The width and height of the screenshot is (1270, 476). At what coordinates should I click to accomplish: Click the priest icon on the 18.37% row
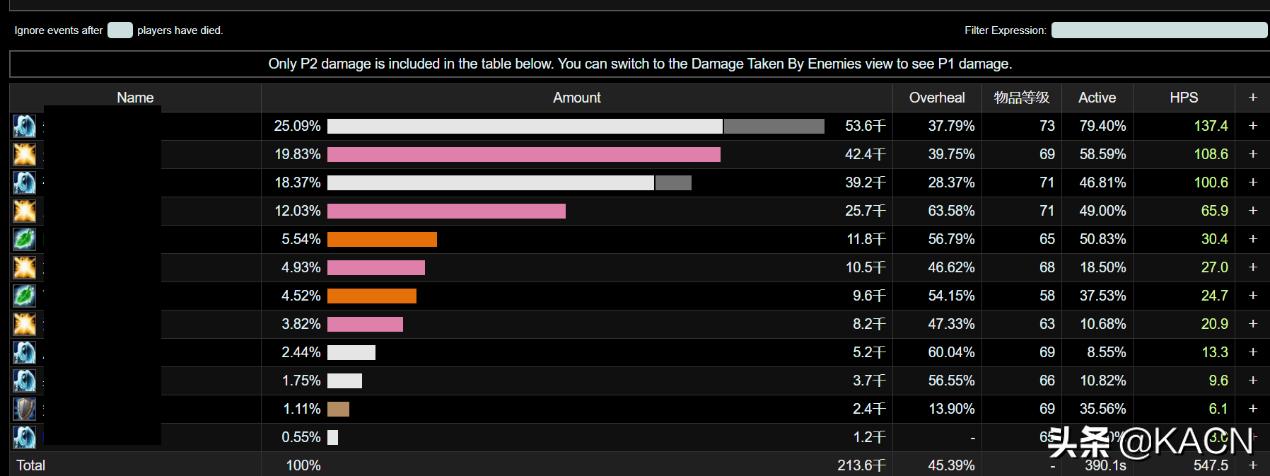click(x=24, y=182)
